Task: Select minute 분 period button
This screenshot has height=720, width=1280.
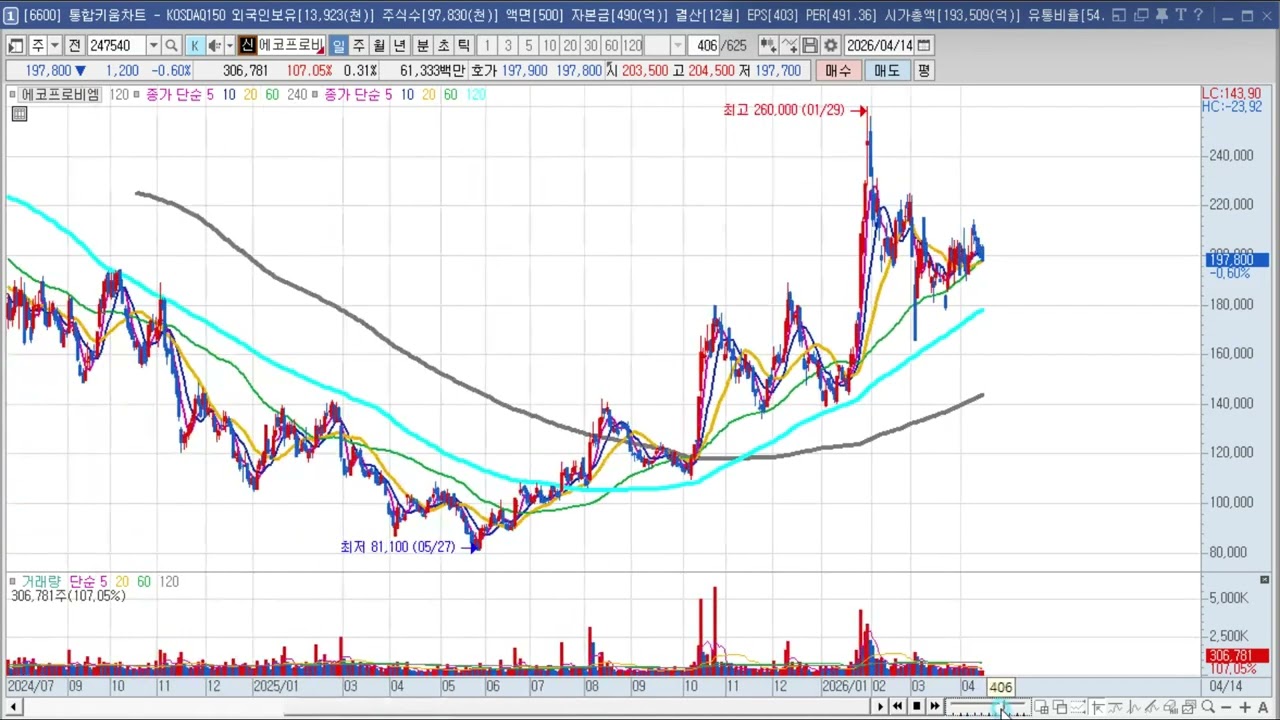Action: tap(422, 46)
